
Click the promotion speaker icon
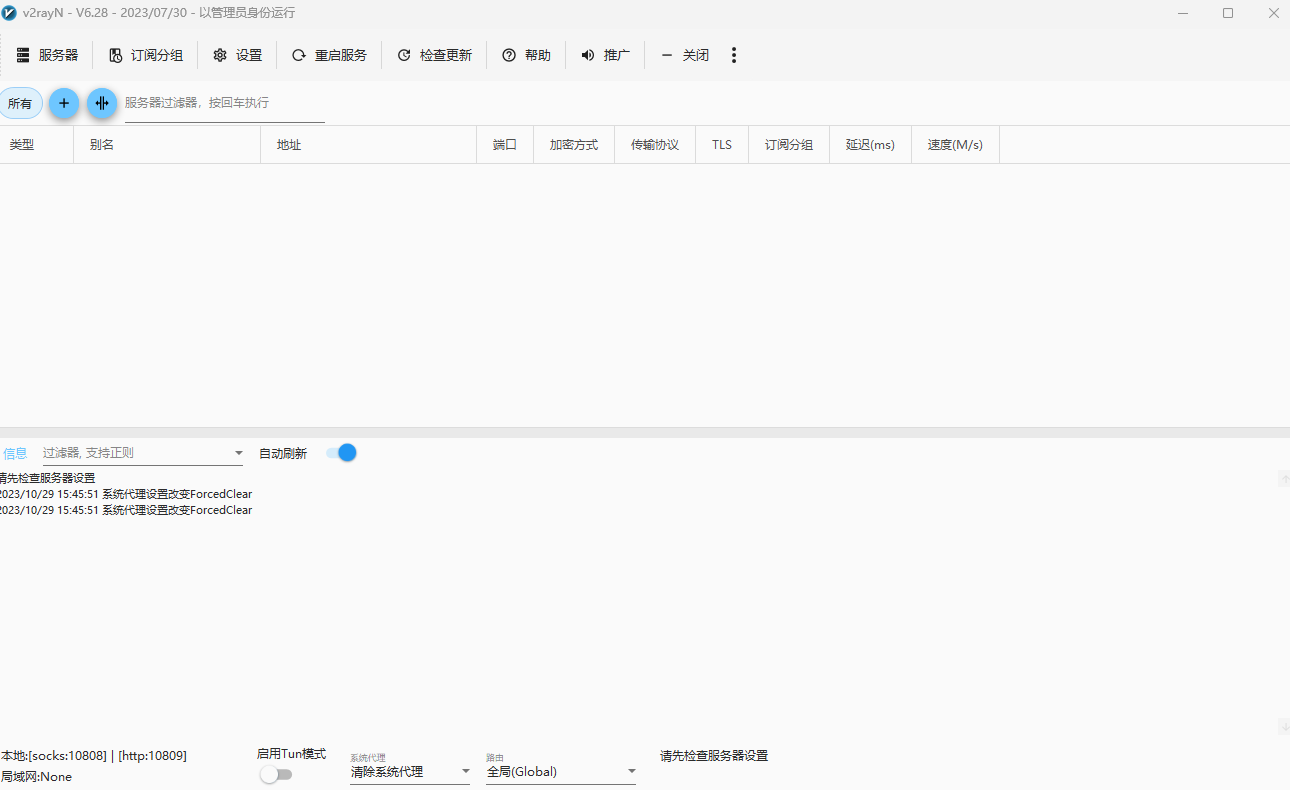tap(588, 55)
